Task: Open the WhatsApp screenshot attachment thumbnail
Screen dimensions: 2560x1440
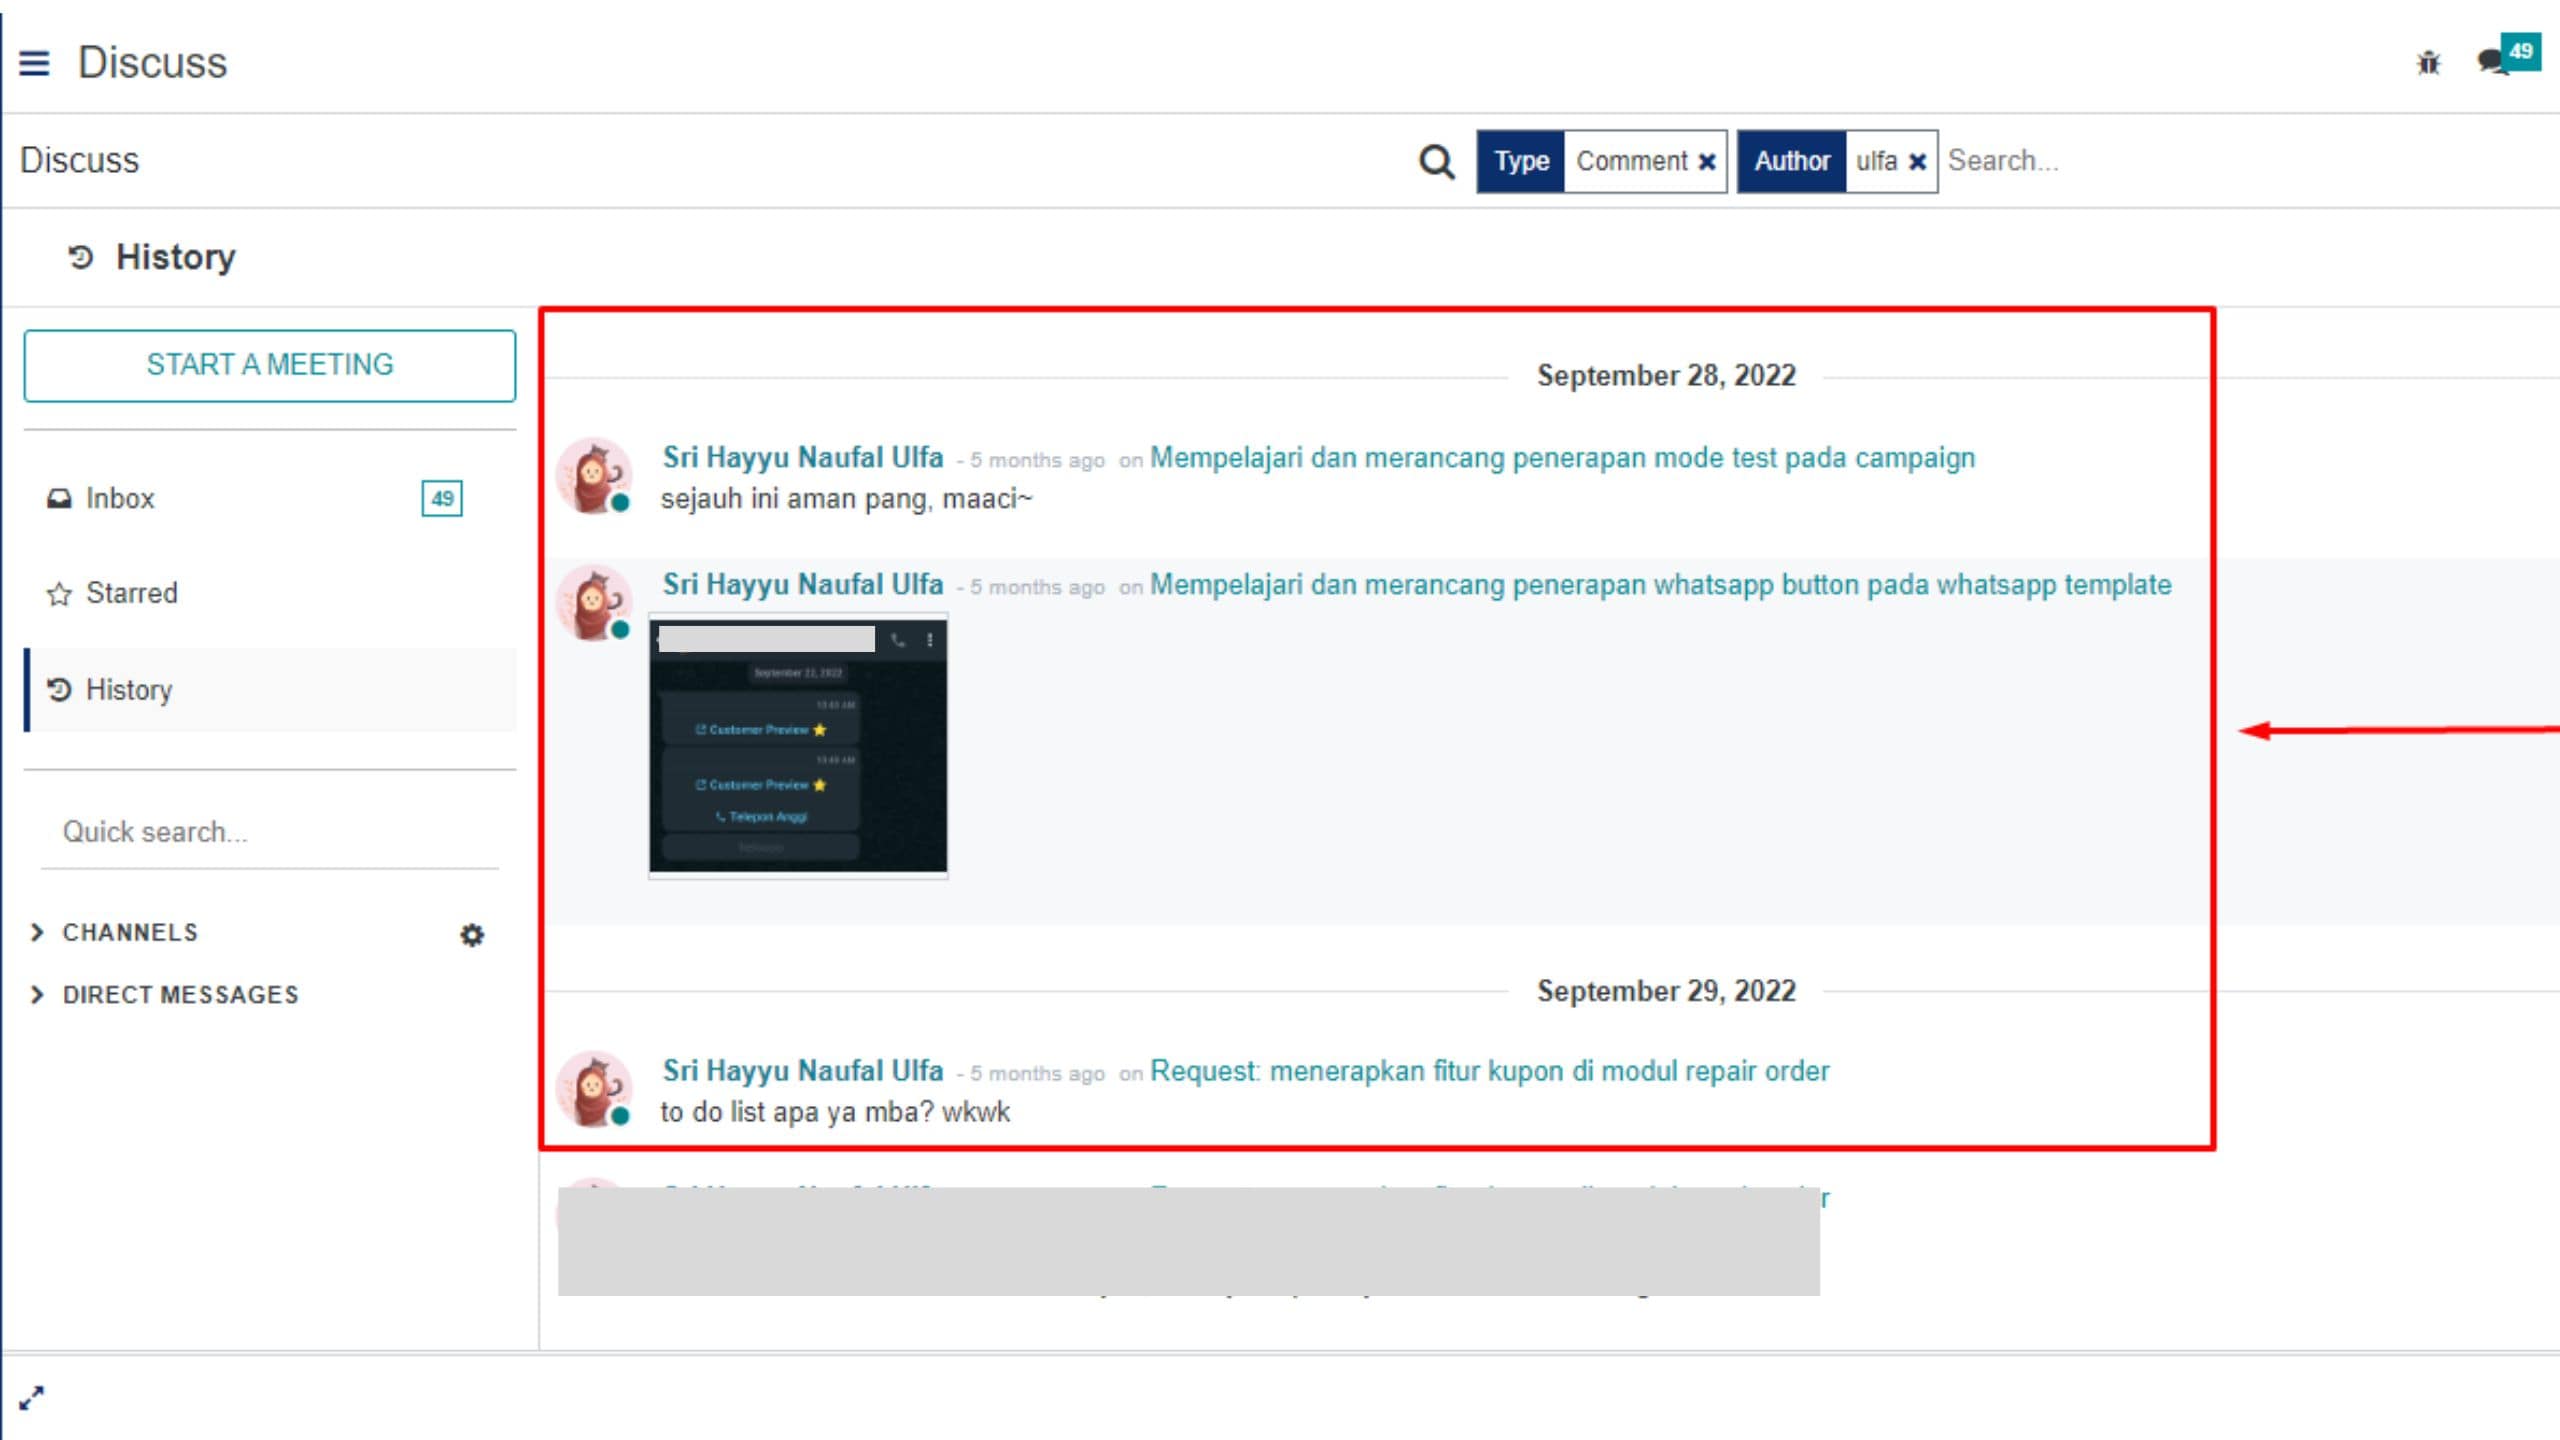Action: tap(798, 746)
